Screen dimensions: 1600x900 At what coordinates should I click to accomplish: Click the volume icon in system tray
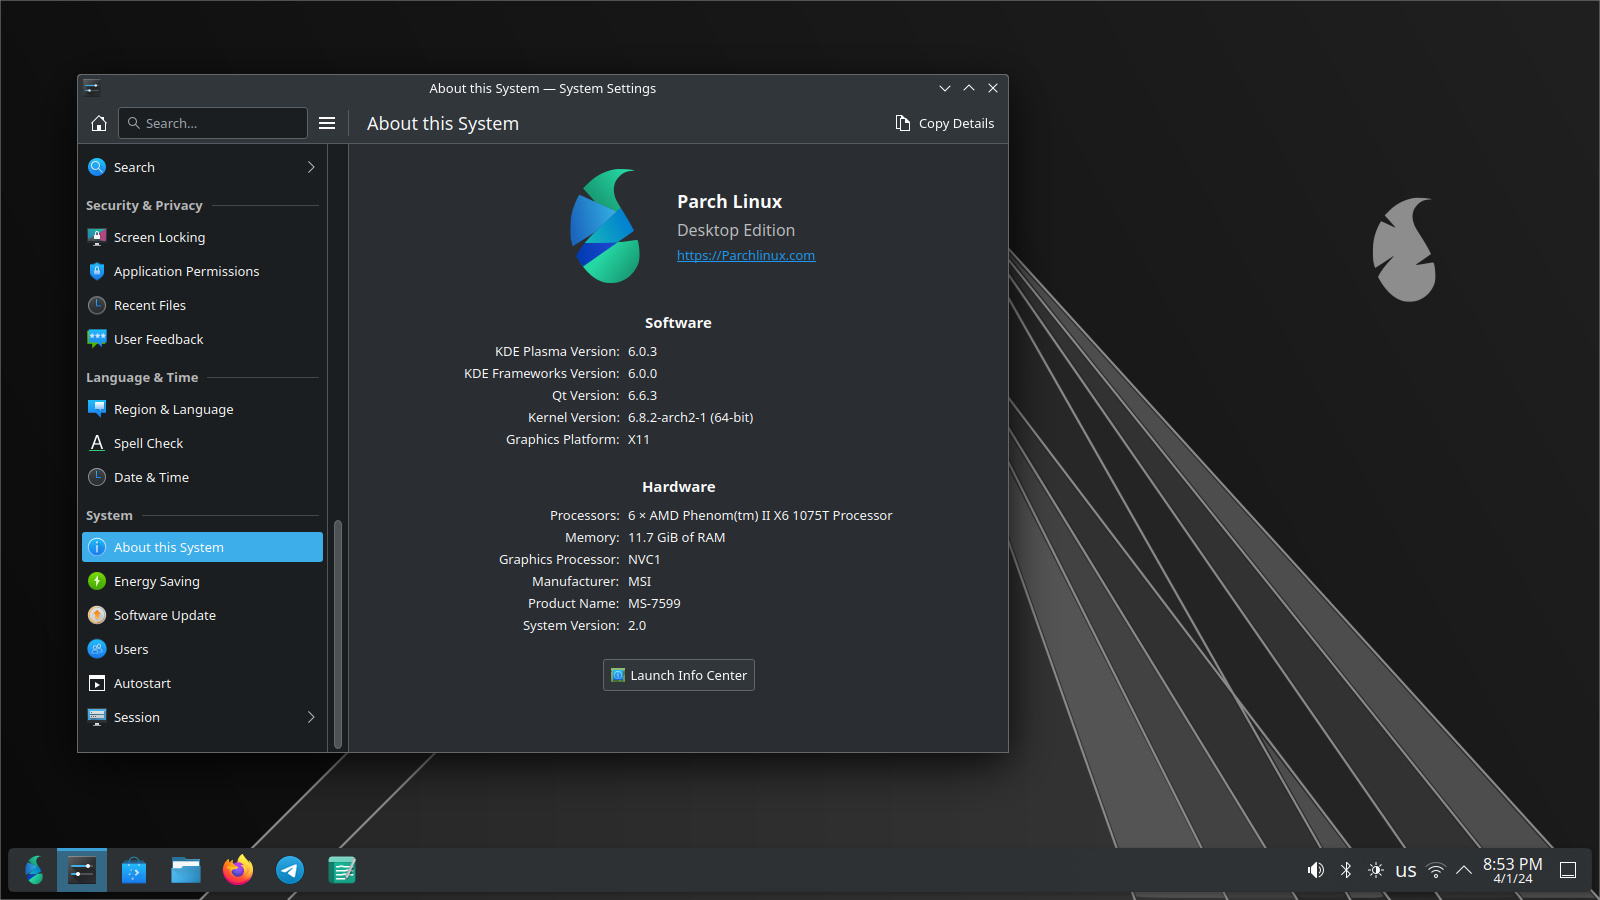(1316, 870)
